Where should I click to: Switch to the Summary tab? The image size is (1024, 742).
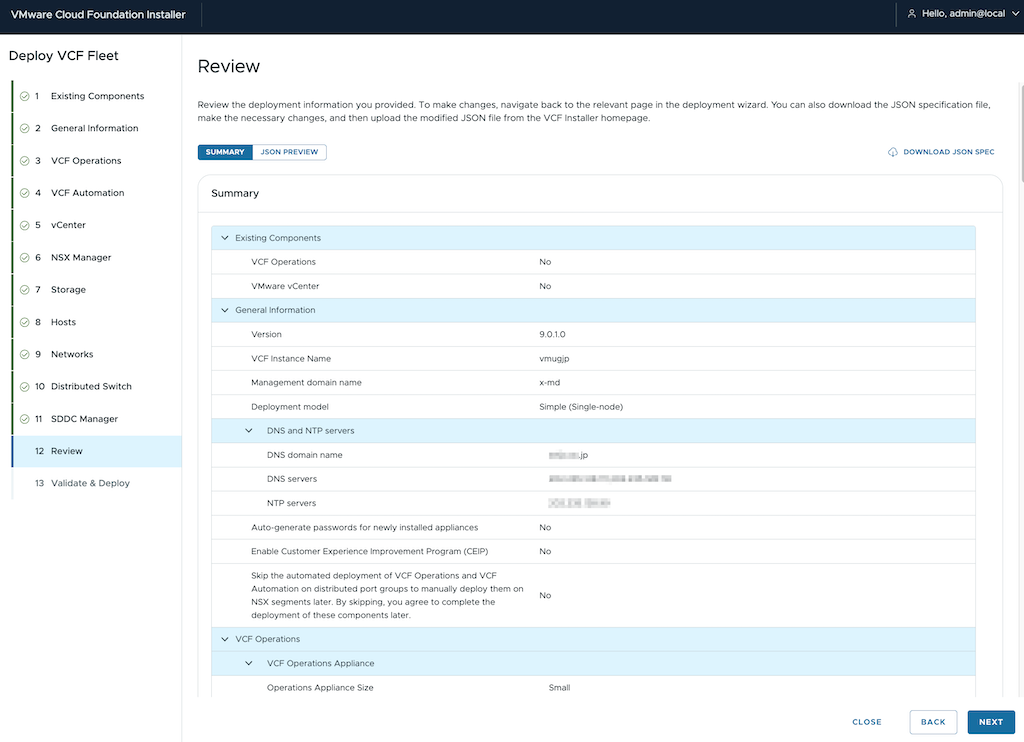pos(225,152)
